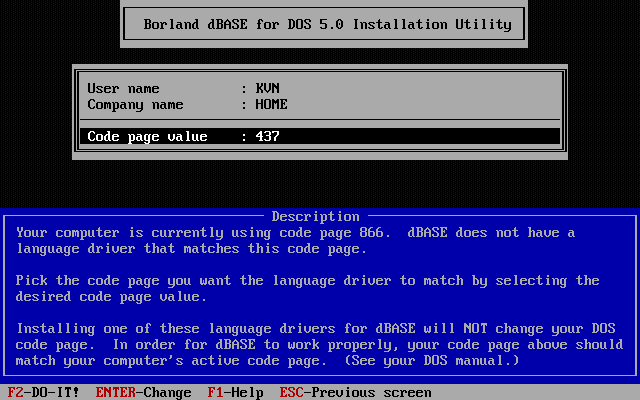Image resolution: width=640 pixels, height=400 pixels.
Task: Select the Code page value row
Action: pos(320,136)
